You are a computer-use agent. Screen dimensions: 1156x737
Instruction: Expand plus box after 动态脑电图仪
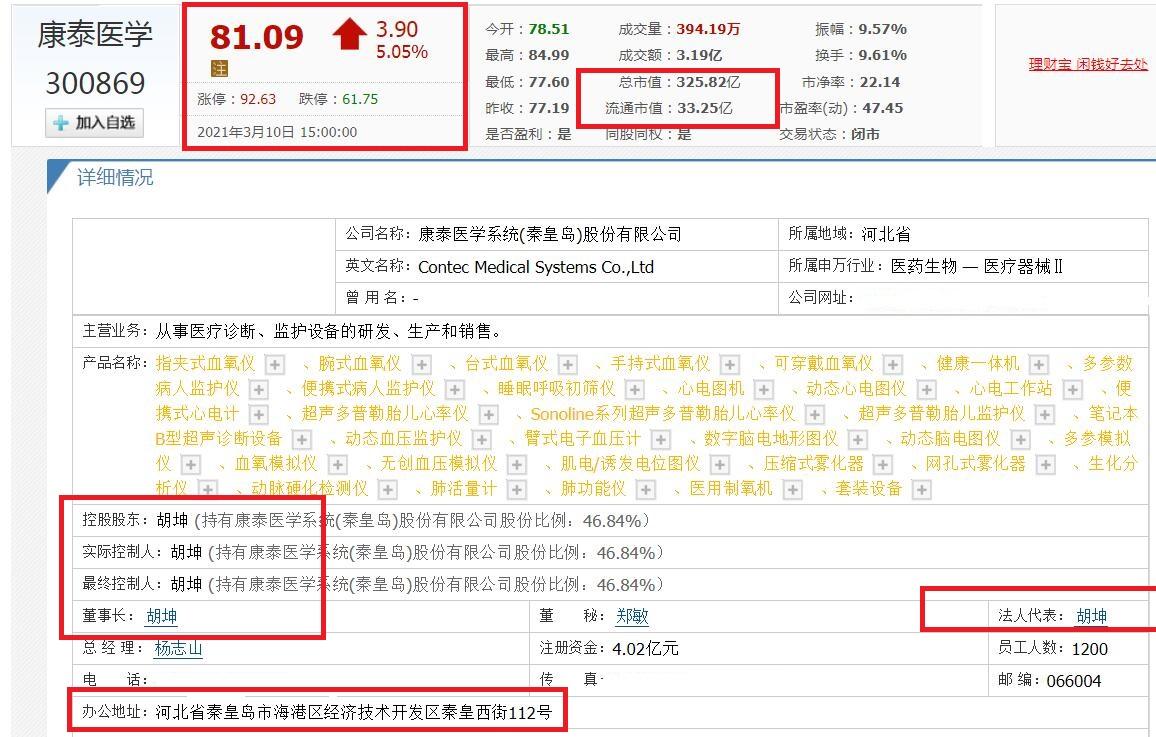click(x=1020, y=440)
